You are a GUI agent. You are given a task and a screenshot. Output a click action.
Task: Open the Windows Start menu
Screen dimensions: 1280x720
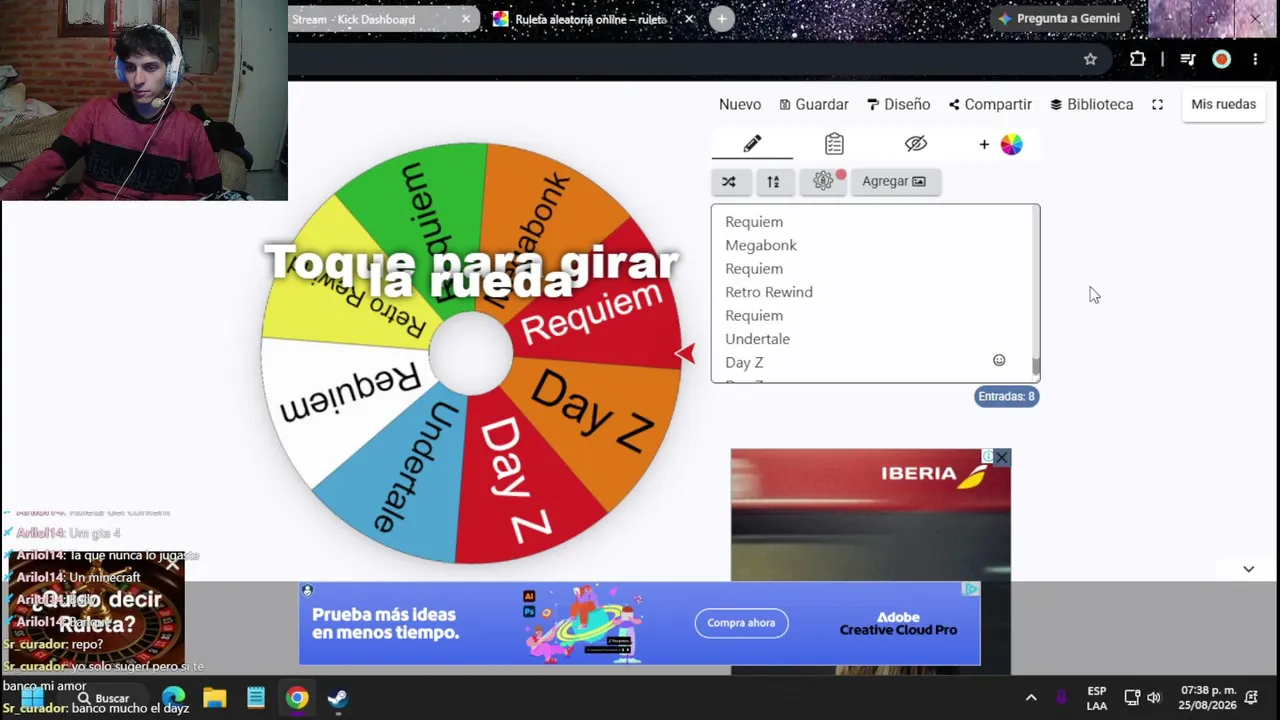[32, 697]
